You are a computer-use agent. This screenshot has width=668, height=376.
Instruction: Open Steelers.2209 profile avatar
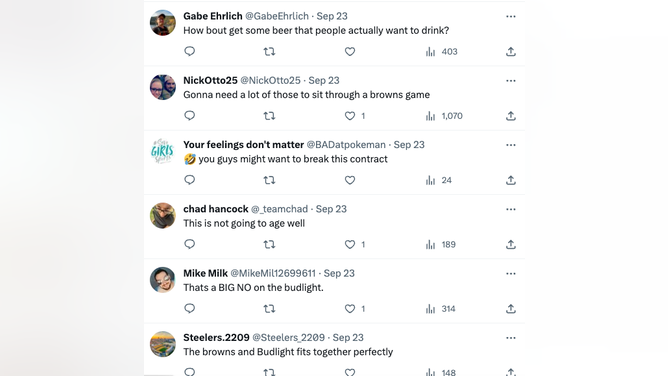163,344
